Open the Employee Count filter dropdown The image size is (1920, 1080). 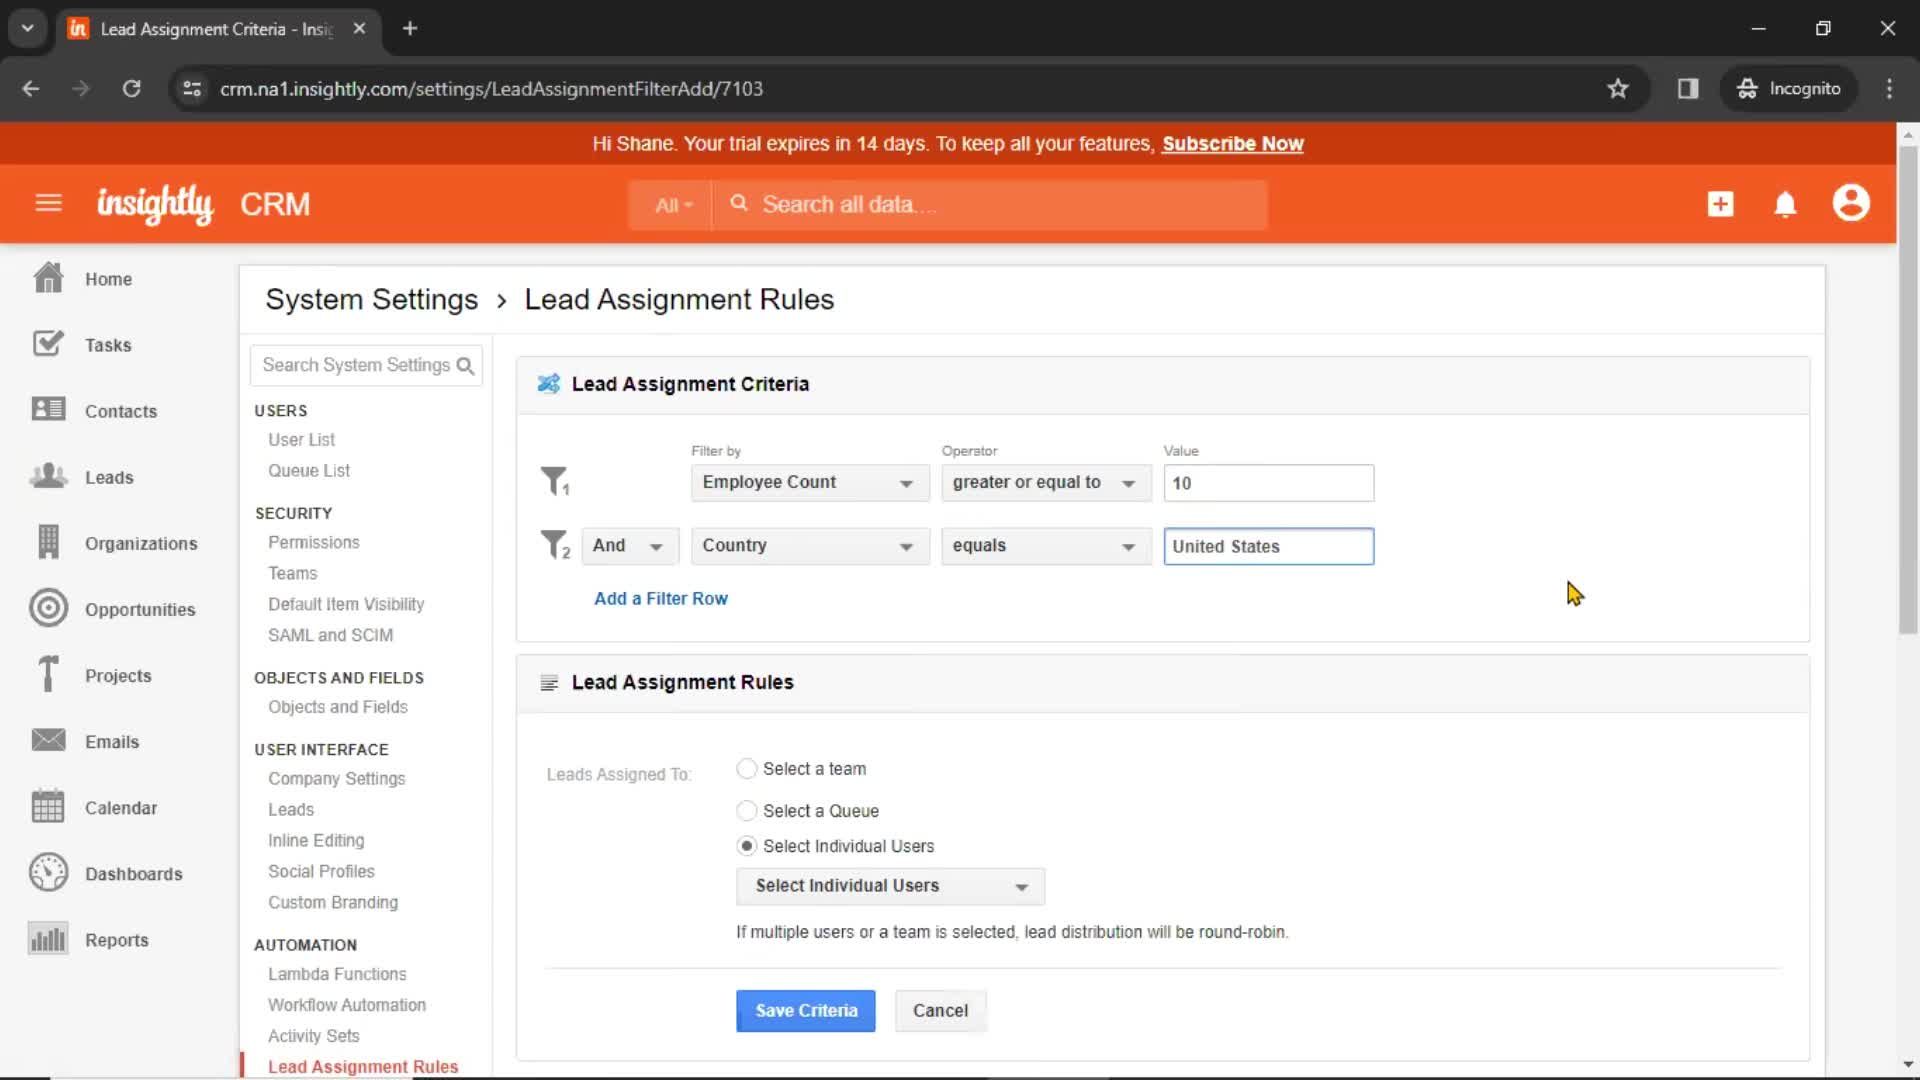tap(809, 483)
